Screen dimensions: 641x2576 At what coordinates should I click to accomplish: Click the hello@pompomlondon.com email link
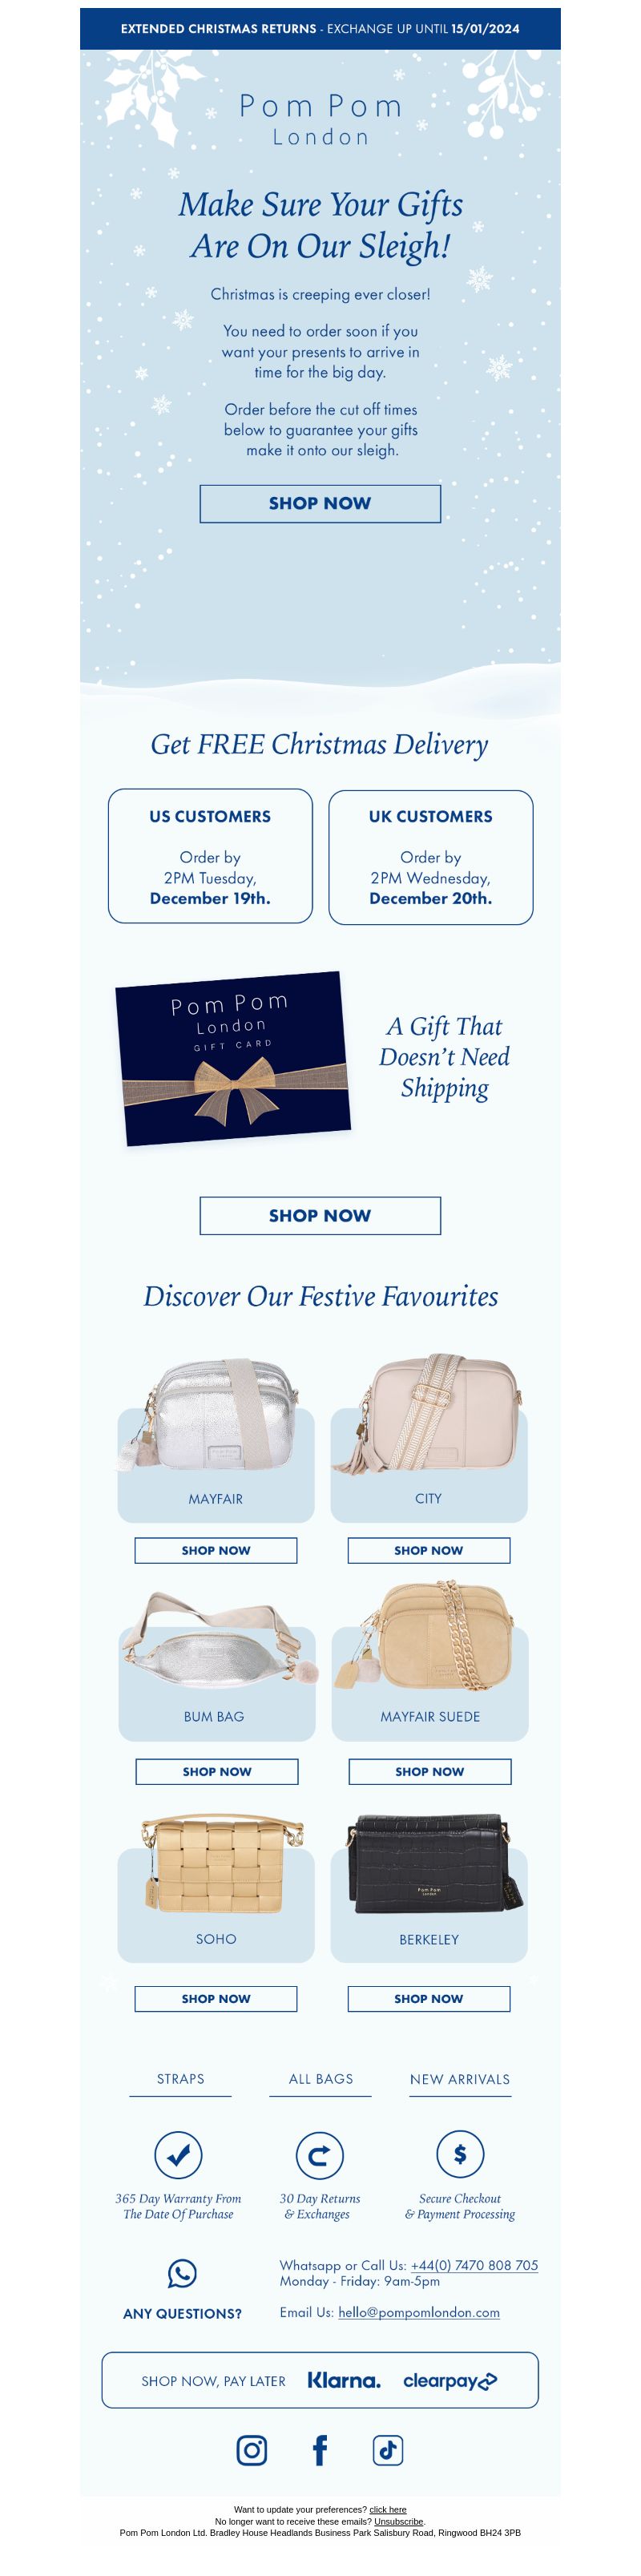(419, 2312)
